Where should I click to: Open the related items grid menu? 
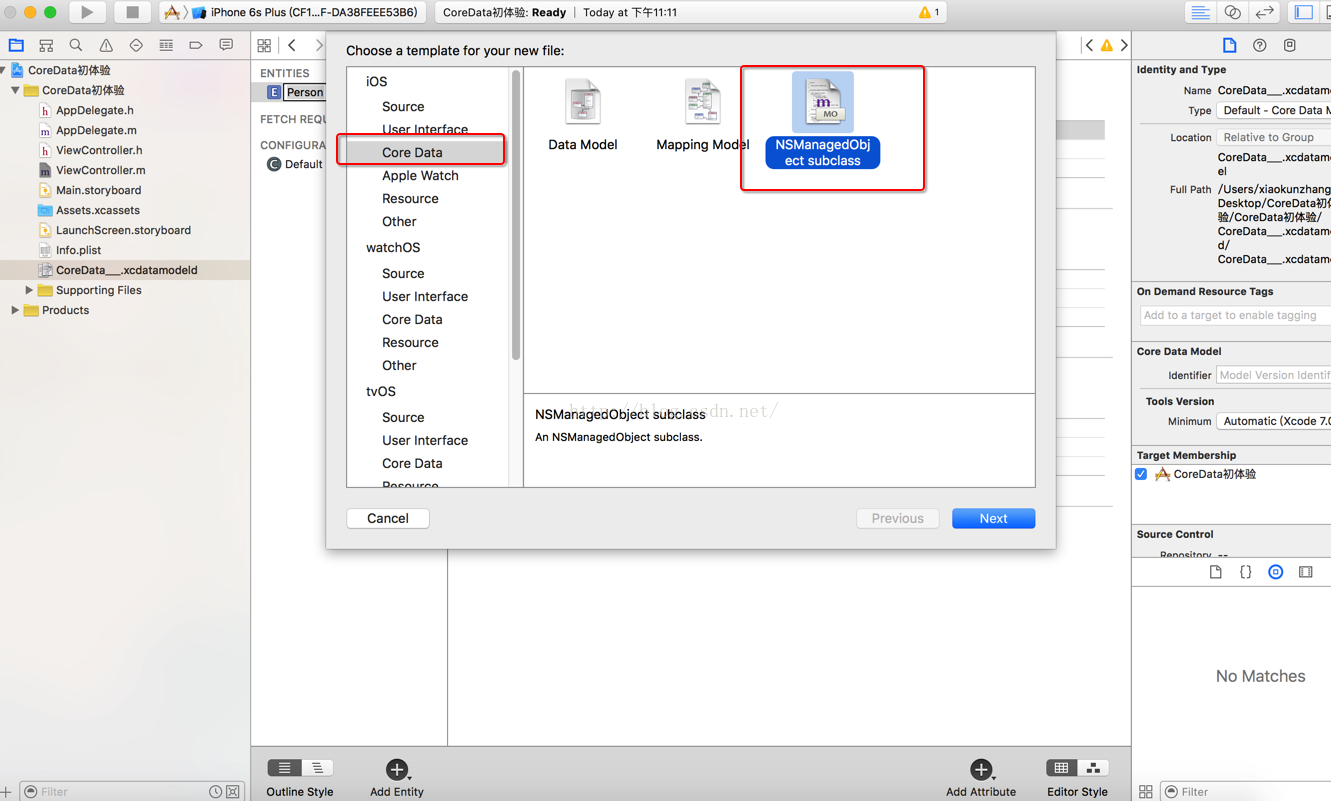tap(264, 45)
